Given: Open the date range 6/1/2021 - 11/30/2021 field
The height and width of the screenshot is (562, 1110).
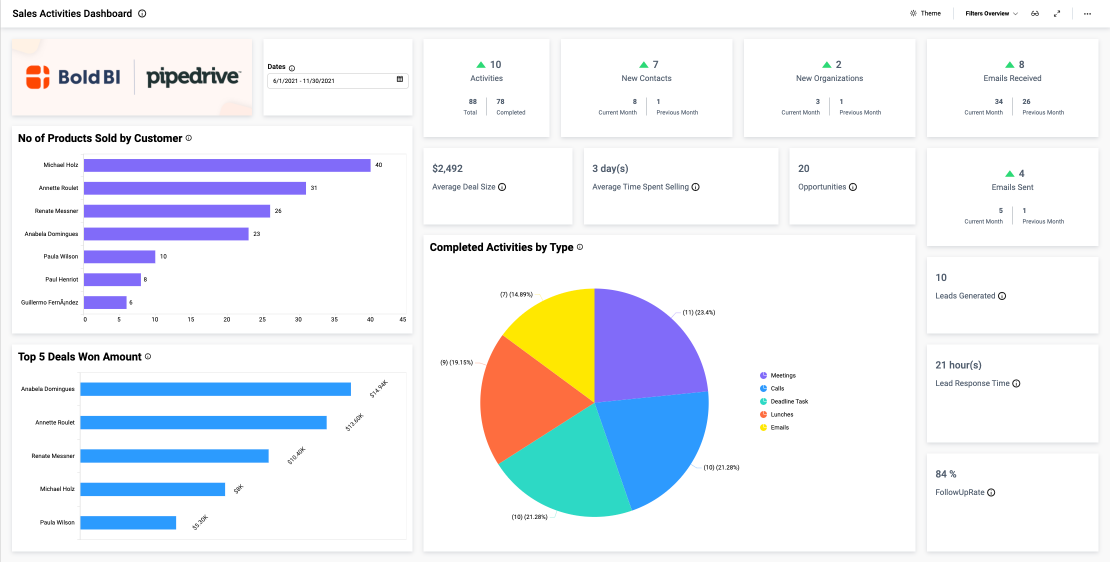Looking at the screenshot, I should point(330,79).
